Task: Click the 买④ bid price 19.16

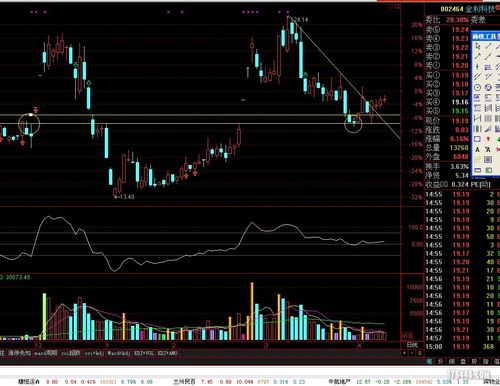Action: (460, 102)
